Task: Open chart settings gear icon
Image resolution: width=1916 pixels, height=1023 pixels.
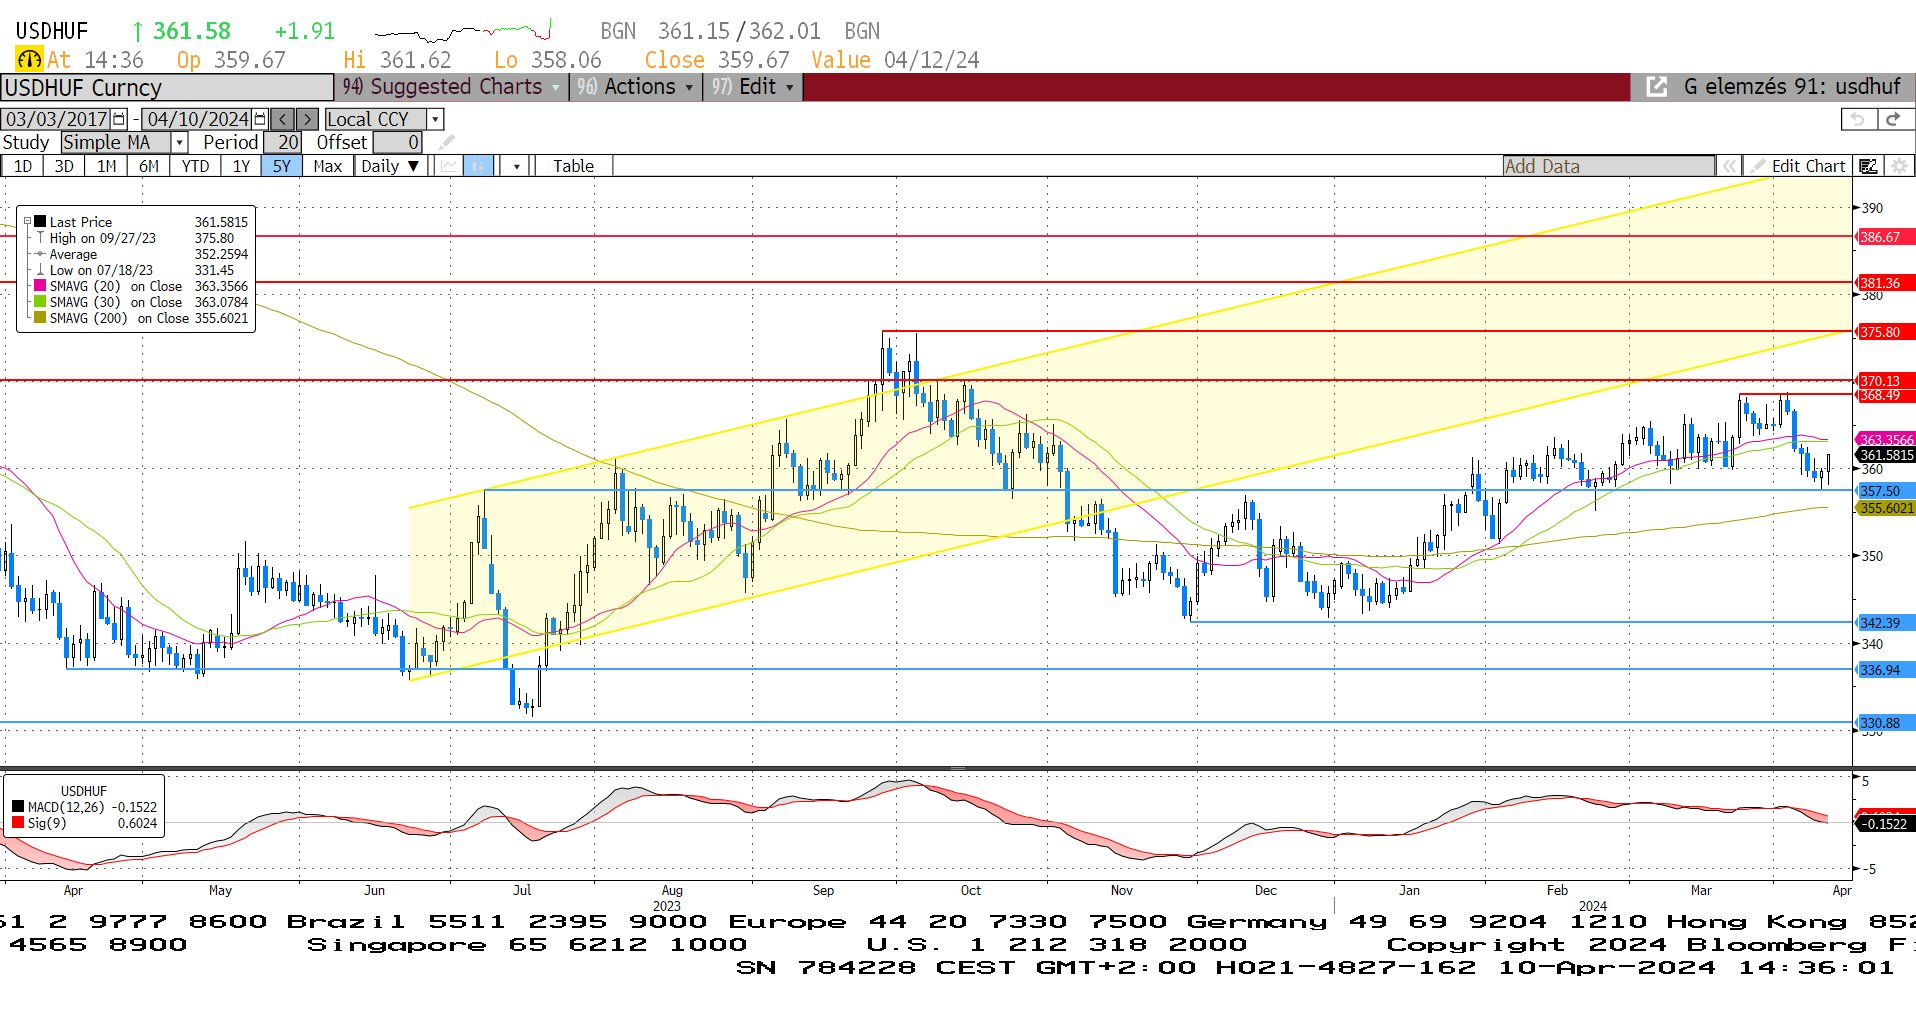Action: click(x=1899, y=166)
